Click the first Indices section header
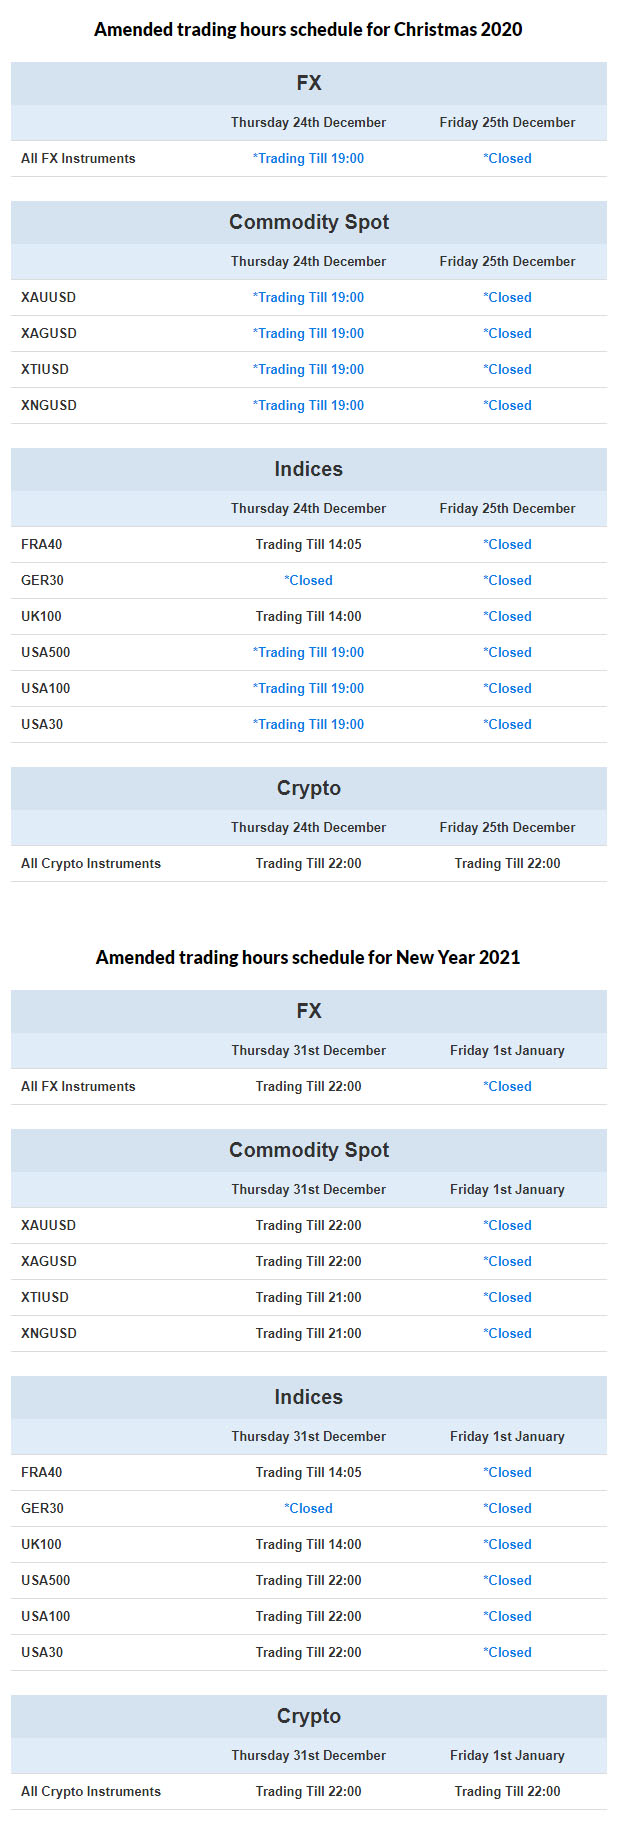Viewport: 622px width, 1822px height. [x=309, y=469]
